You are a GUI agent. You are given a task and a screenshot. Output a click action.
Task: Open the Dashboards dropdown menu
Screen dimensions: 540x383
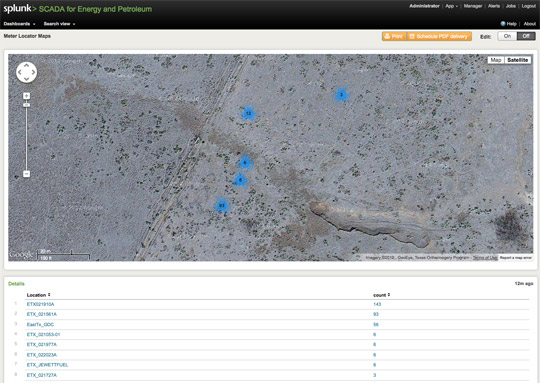point(19,24)
